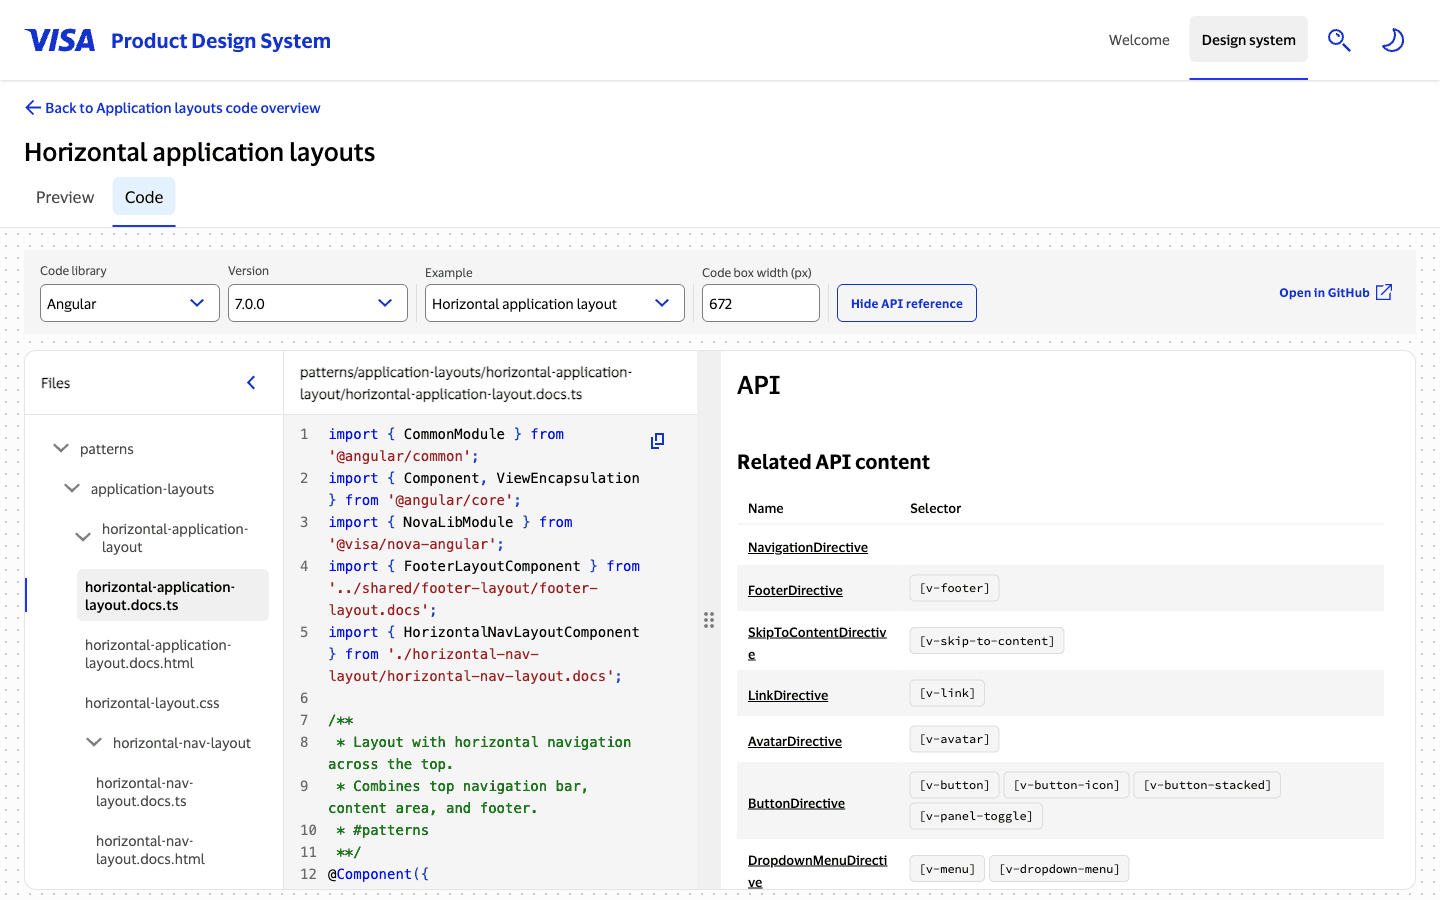The image size is (1440, 900).
Task: Click the [v-button-icon] selector chip
Action: pyautogui.click(x=1066, y=785)
